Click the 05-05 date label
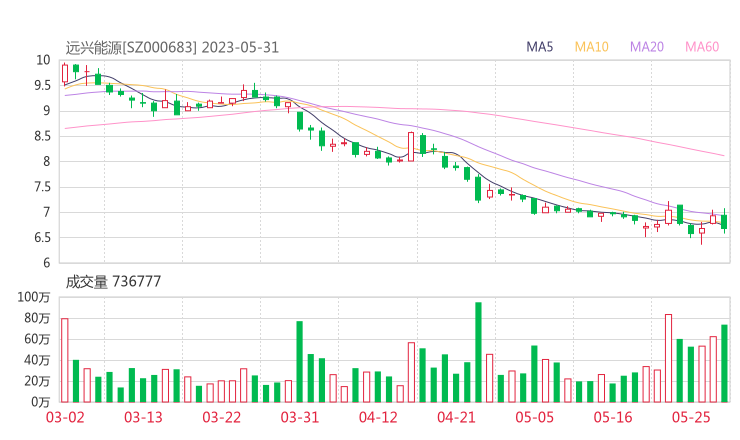Screen dimensions: 740x440 point(534,417)
